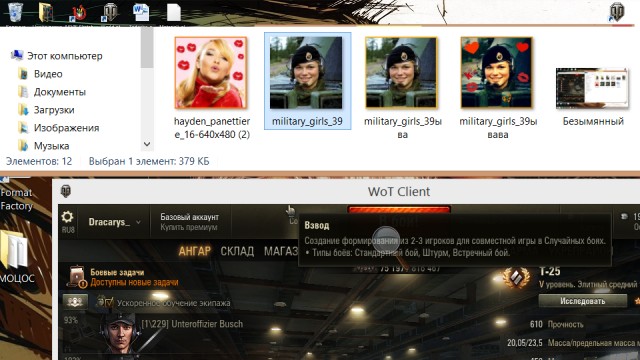
Task: Select the hayden_panettiere image thumbnail
Action: click(x=211, y=73)
